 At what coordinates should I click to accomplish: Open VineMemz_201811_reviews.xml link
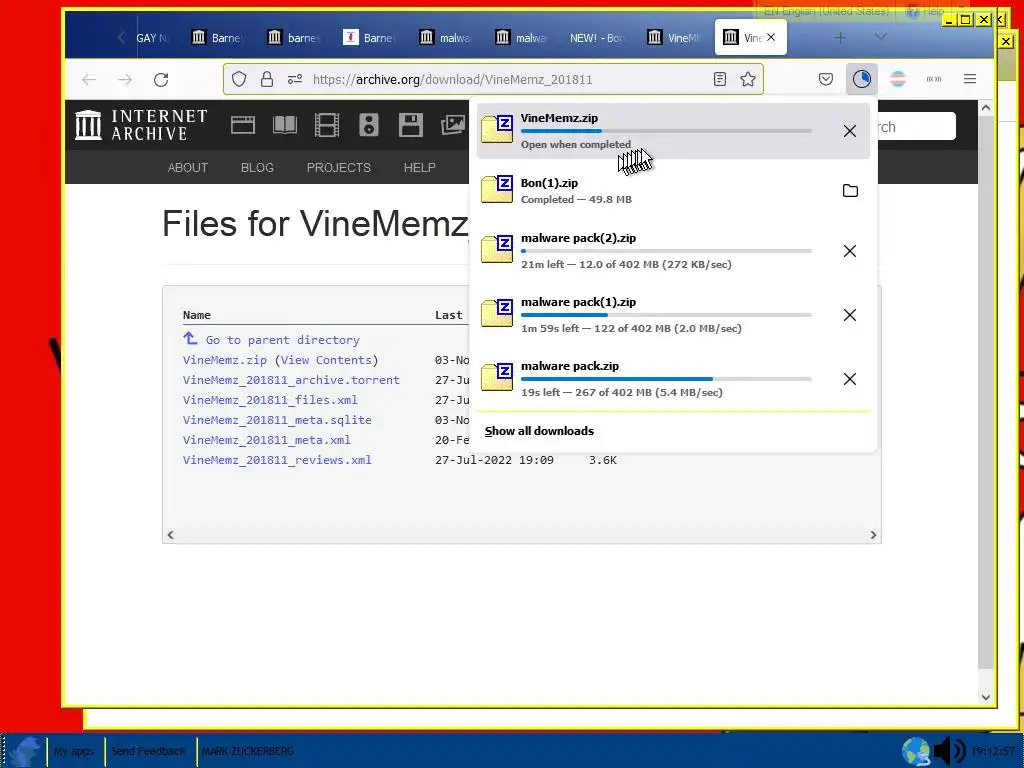[x=277, y=460]
